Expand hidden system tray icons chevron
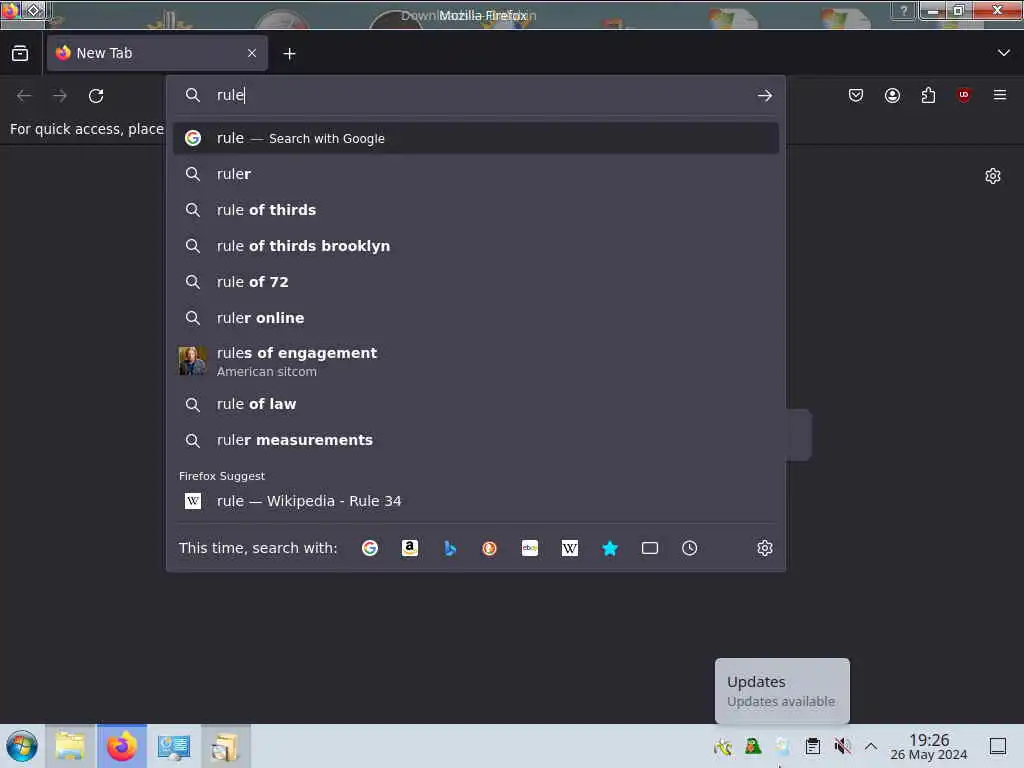Screen dimensions: 1024x768 tap(871, 746)
